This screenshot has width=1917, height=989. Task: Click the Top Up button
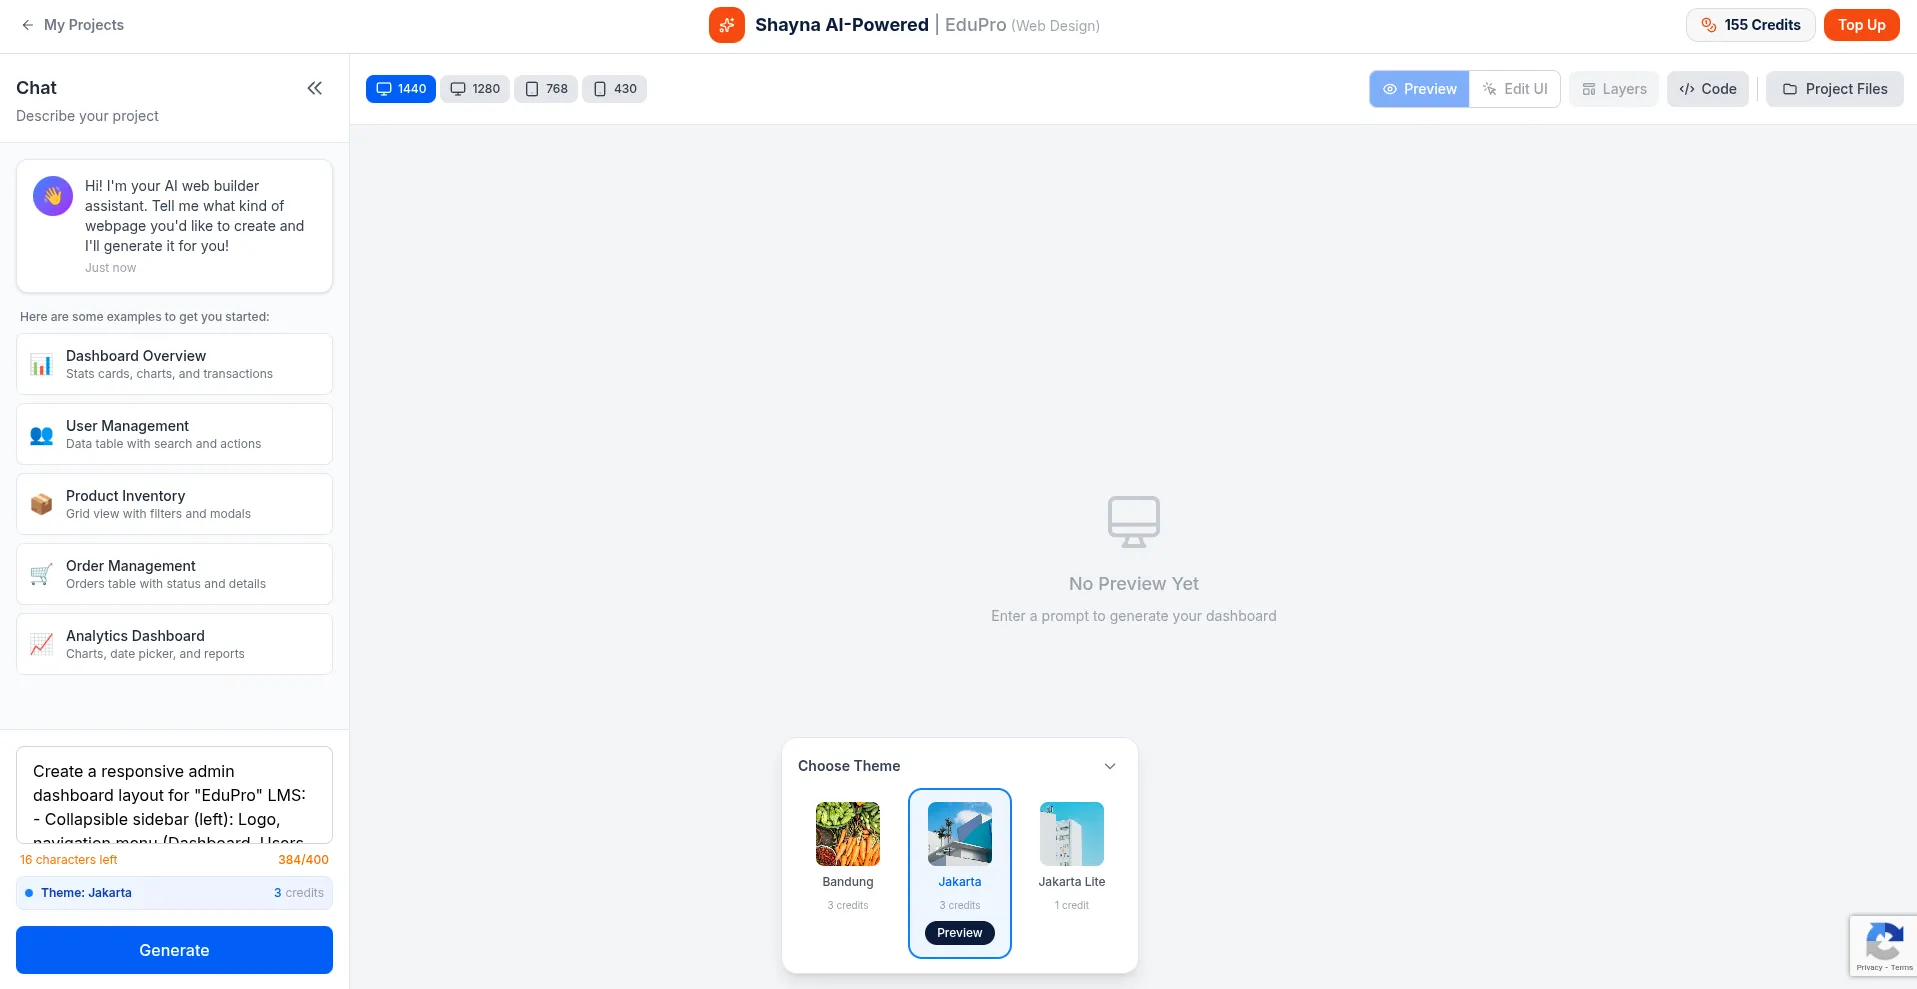point(1861,25)
